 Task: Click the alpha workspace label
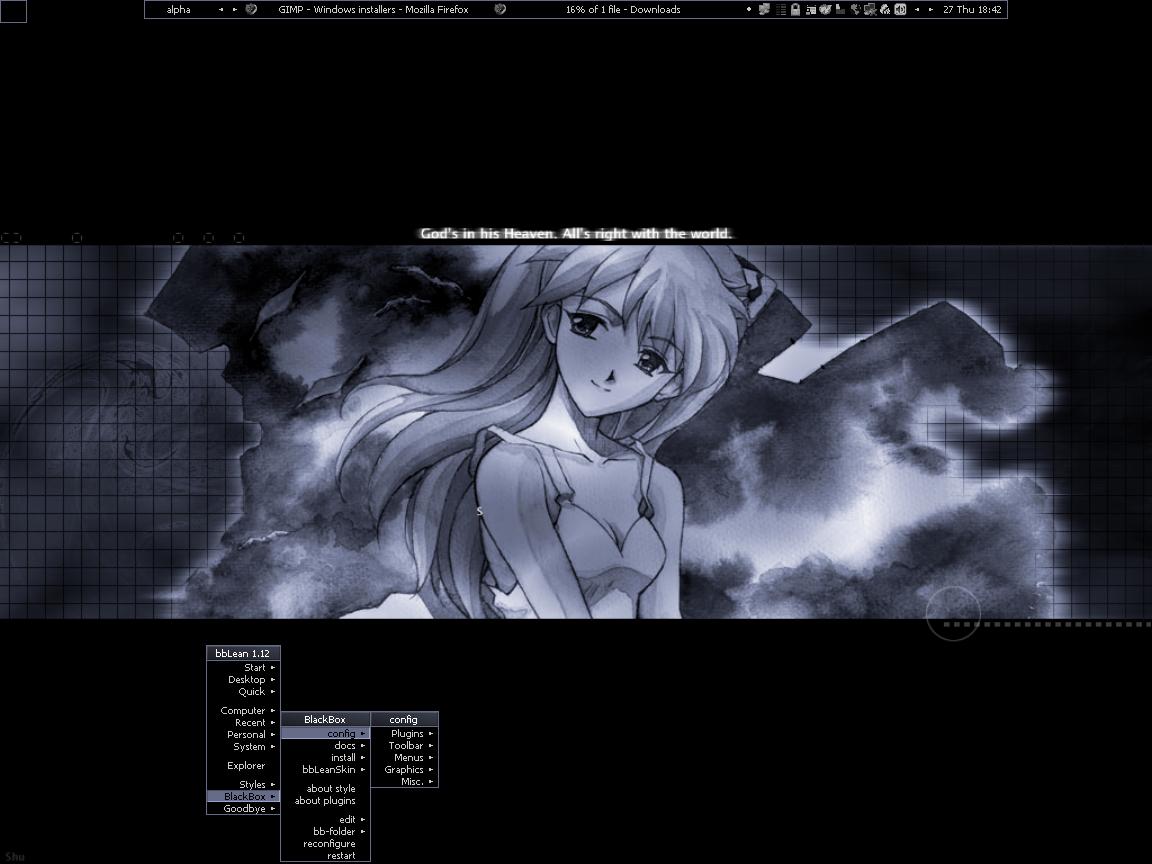pyautogui.click(x=179, y=10)
